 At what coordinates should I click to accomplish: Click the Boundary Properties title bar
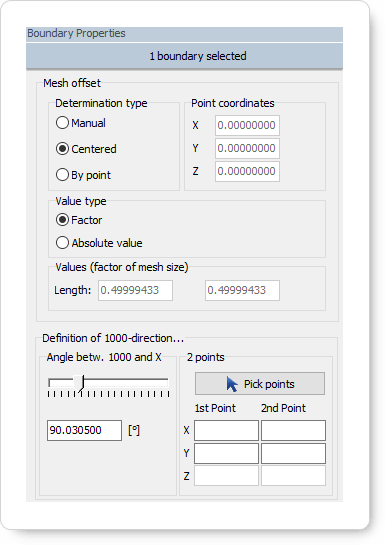coord(184,34)
